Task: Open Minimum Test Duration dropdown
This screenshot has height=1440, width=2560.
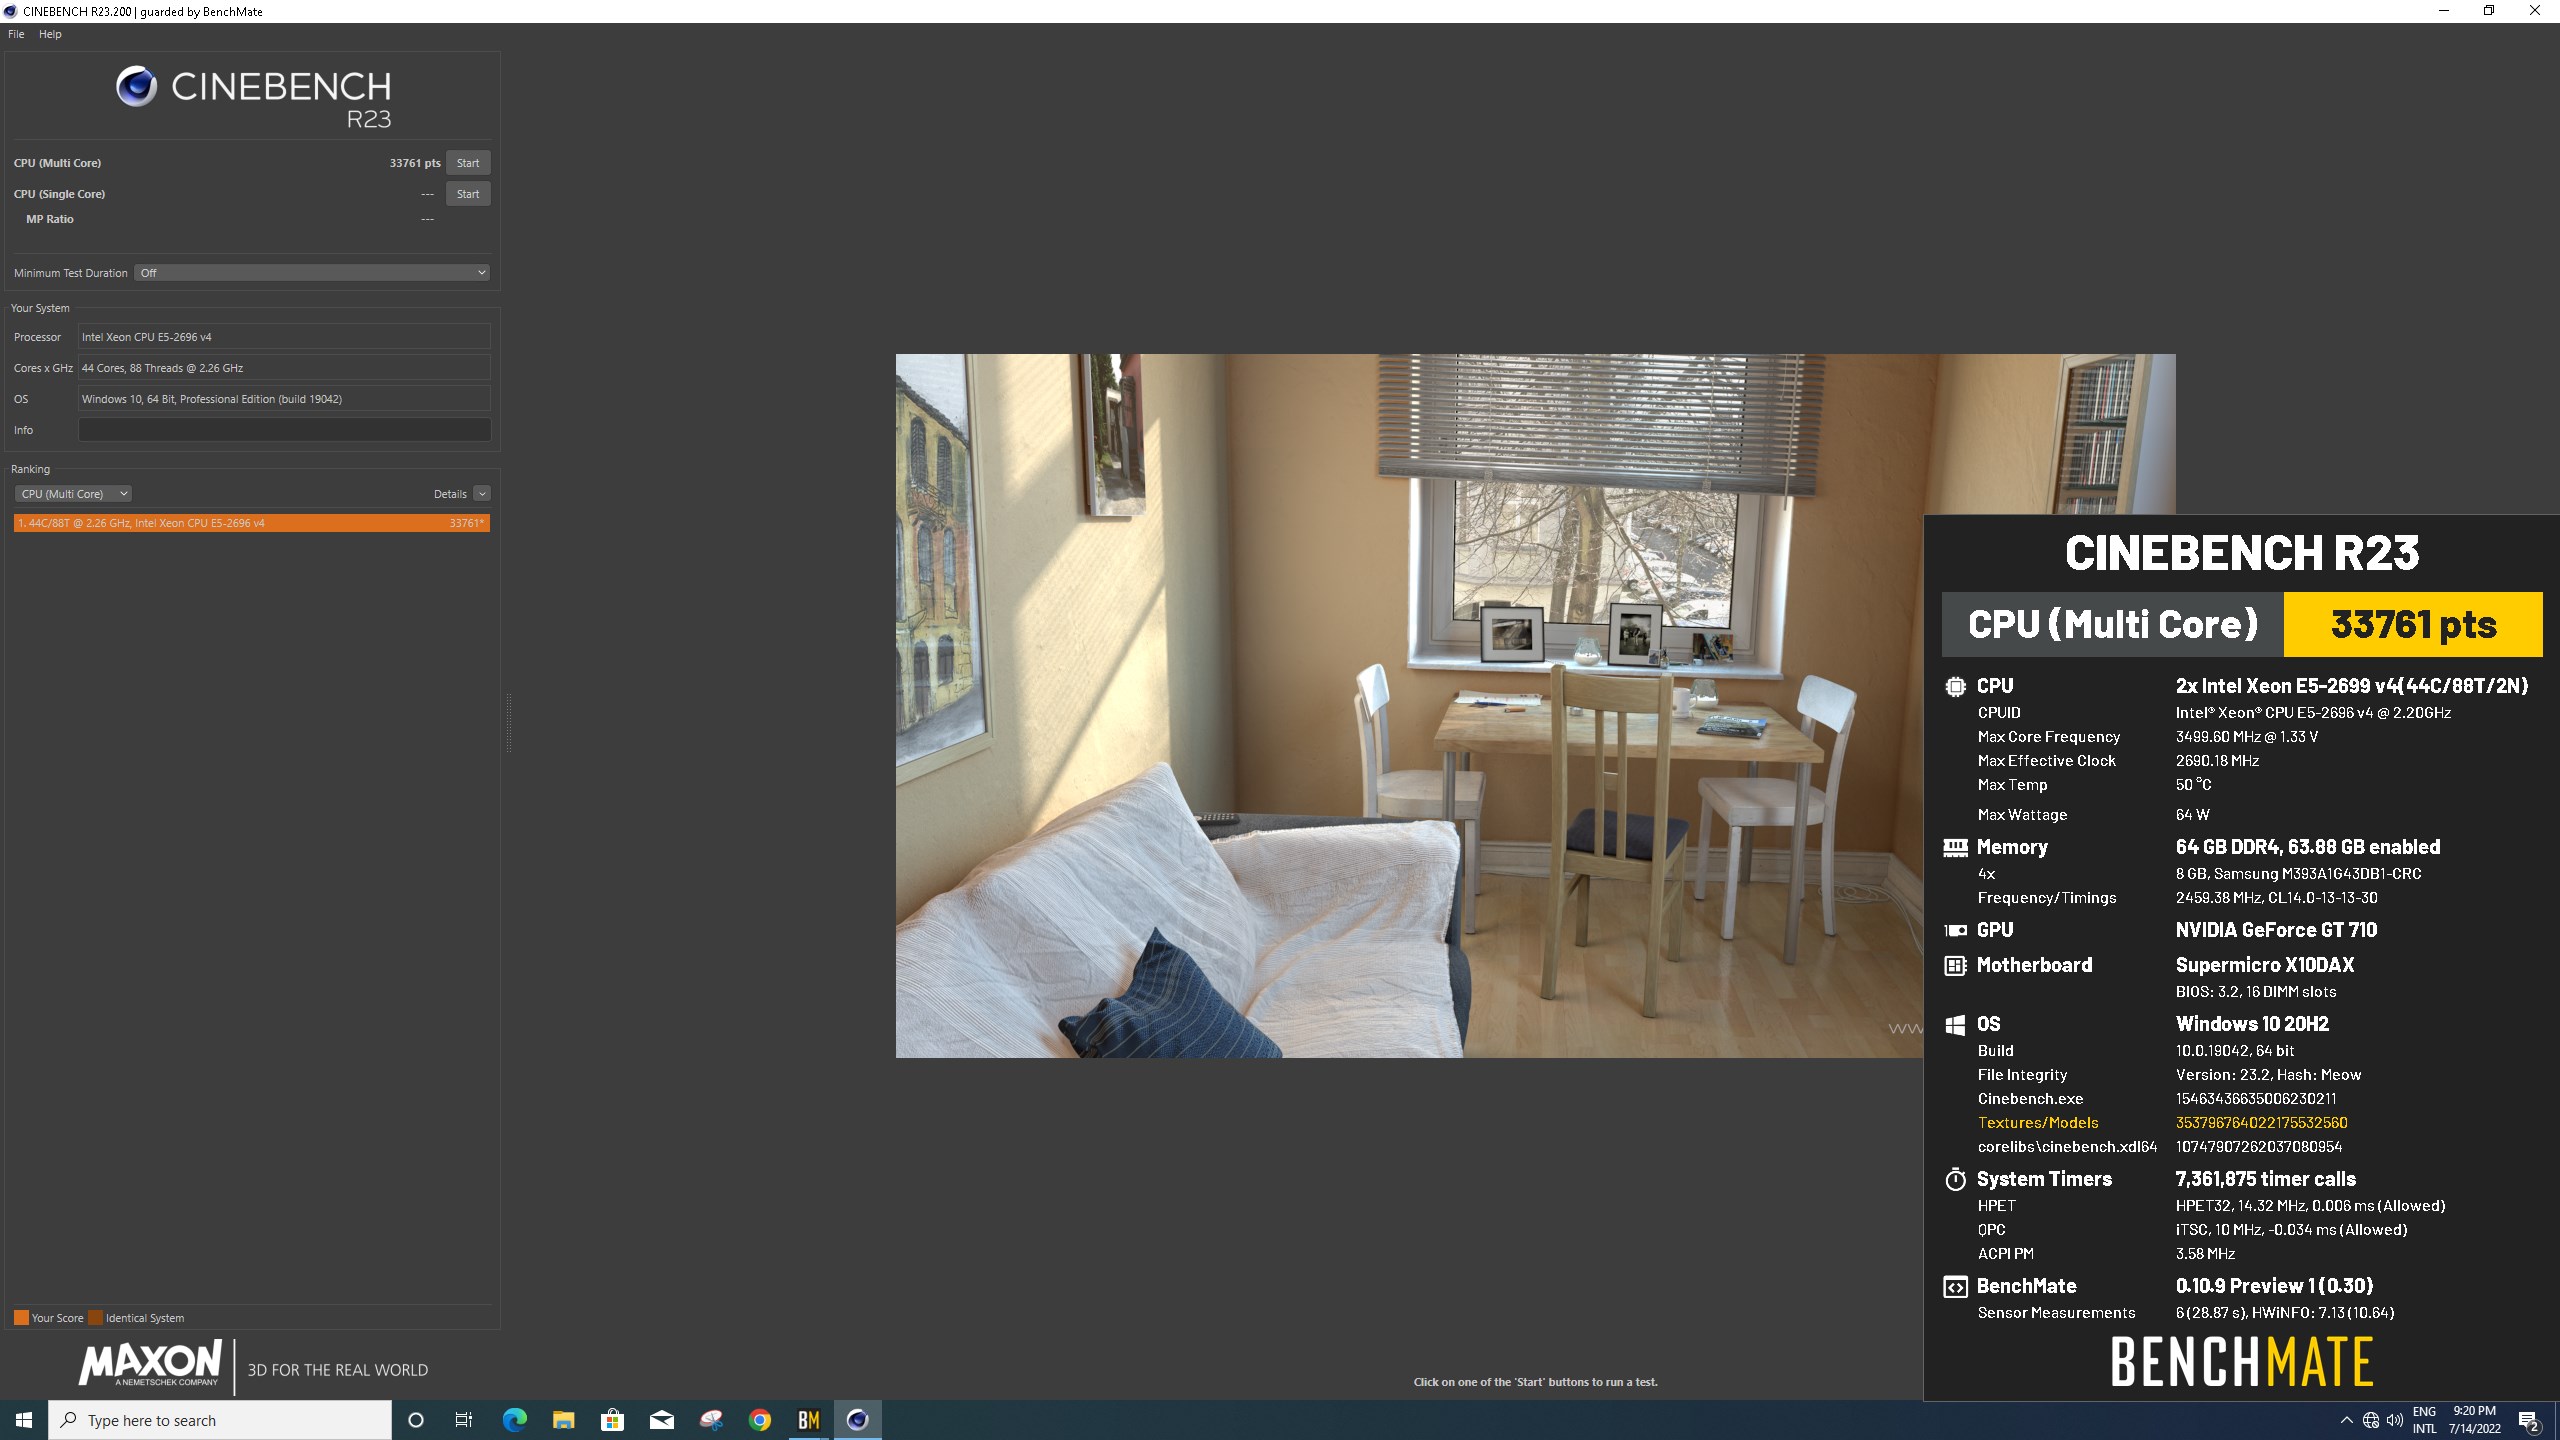Action: coord(312,273)
